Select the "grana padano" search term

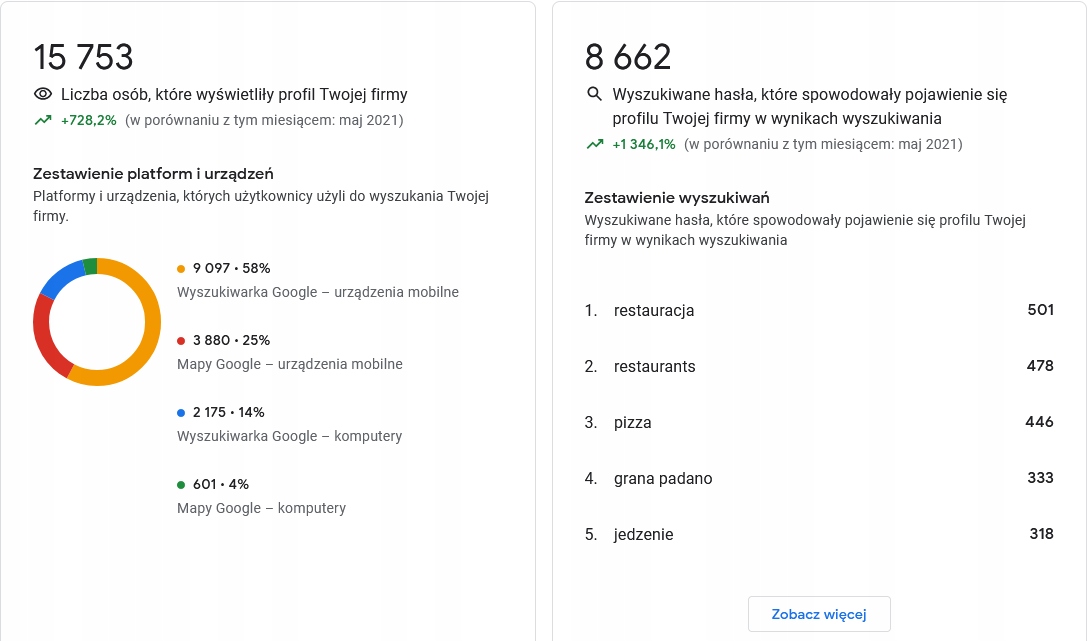(663, 479)
